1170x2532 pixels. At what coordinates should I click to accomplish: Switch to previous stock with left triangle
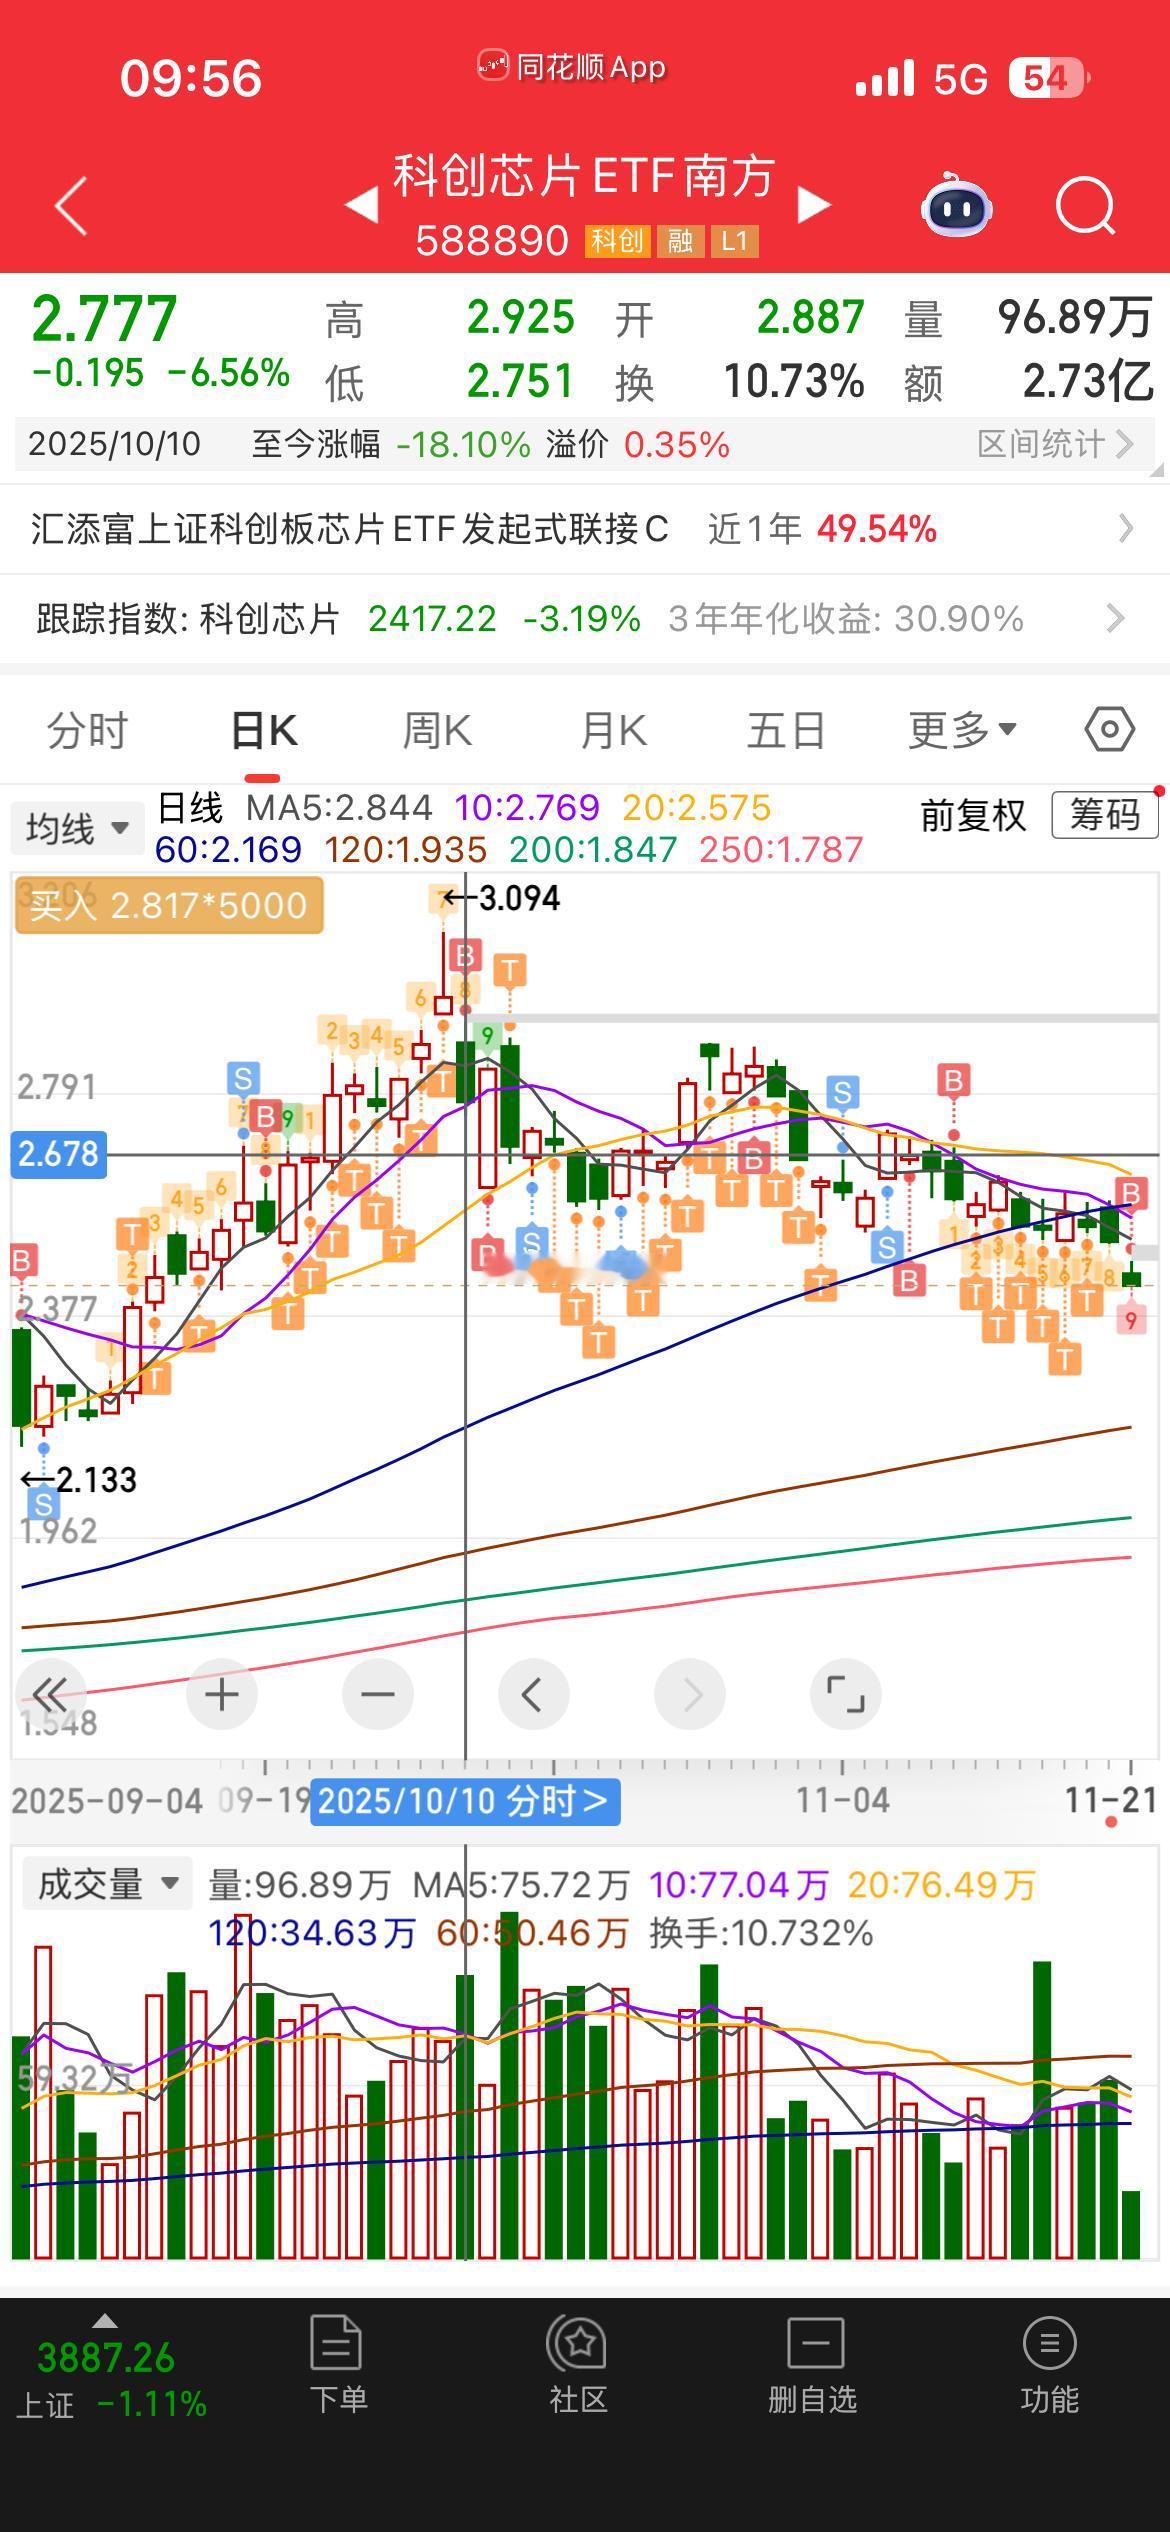pyautogui.click(x=361, y=205)
